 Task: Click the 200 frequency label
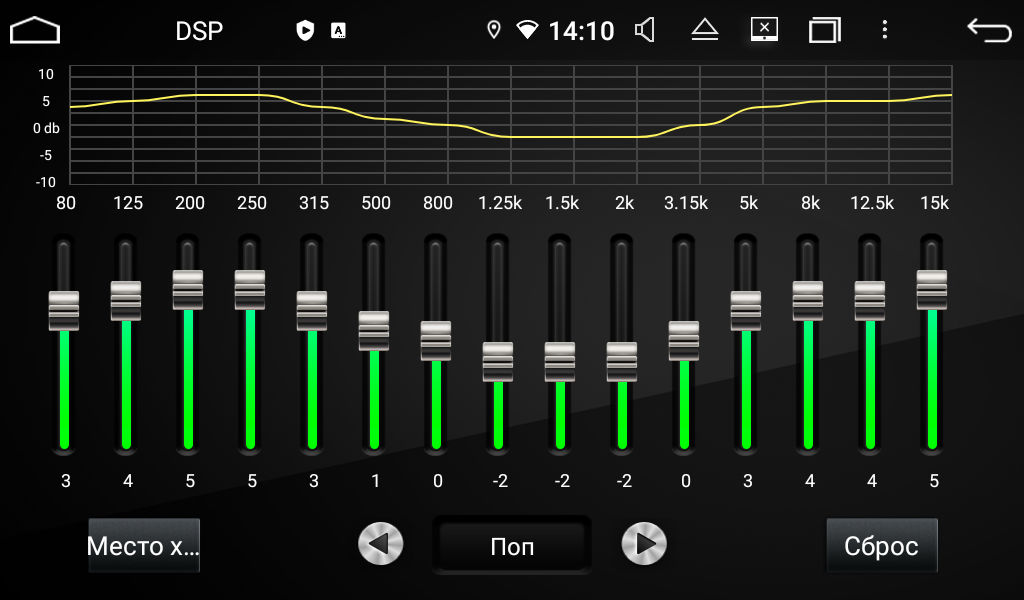point(190,203)
